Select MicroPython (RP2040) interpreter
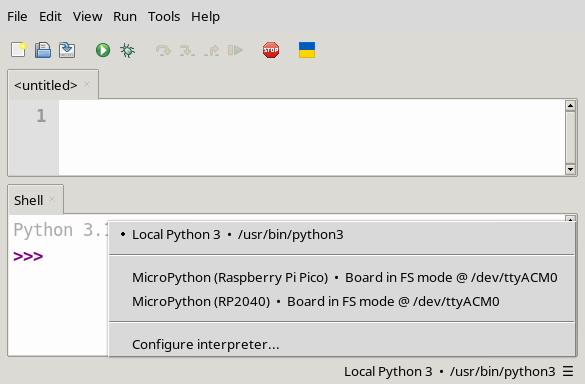 342,302
